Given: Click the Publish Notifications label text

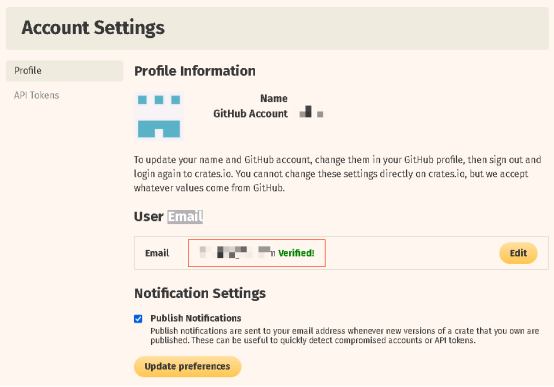Looking at the screenshot, I should point(196,318).
